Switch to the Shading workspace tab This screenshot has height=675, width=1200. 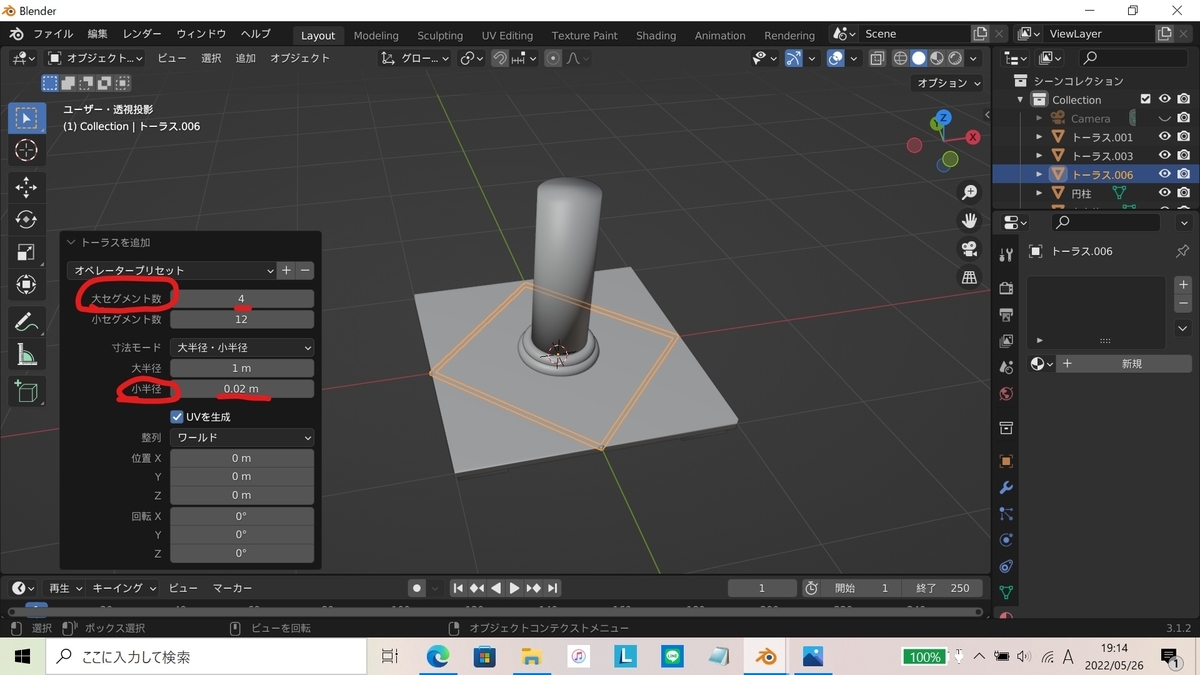[x=656, y=35]
